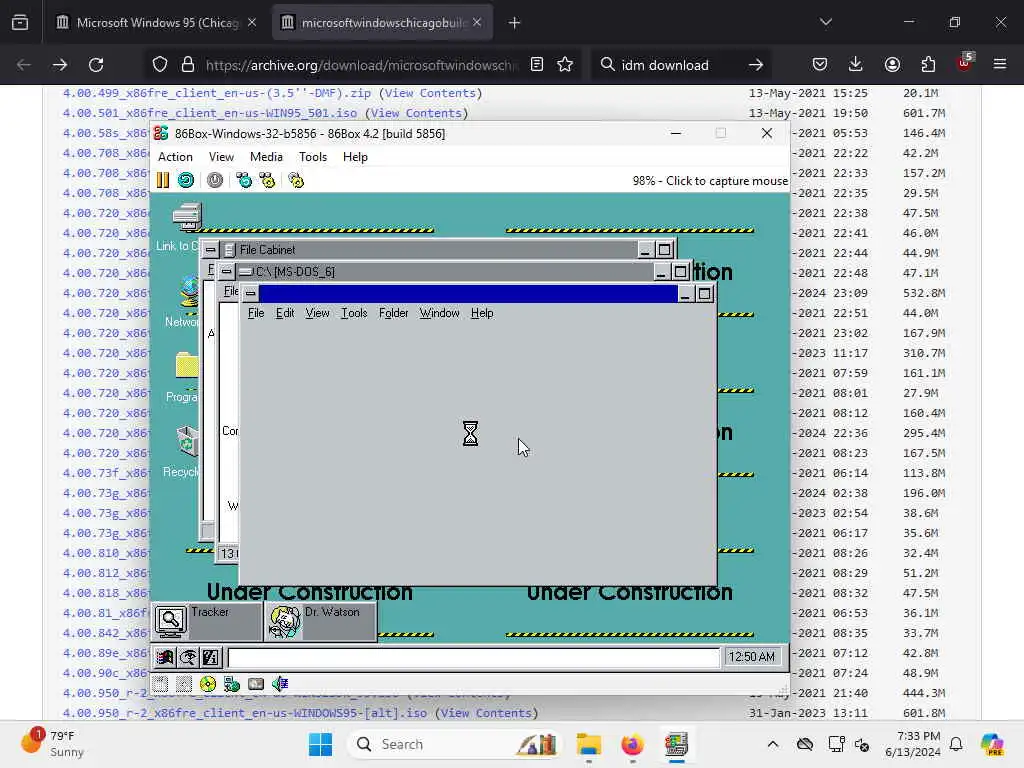This screenshot has height=768, width=1024.
Task: Click the info Help icon on Chicago taskbar
Action: tap(211, 658)
